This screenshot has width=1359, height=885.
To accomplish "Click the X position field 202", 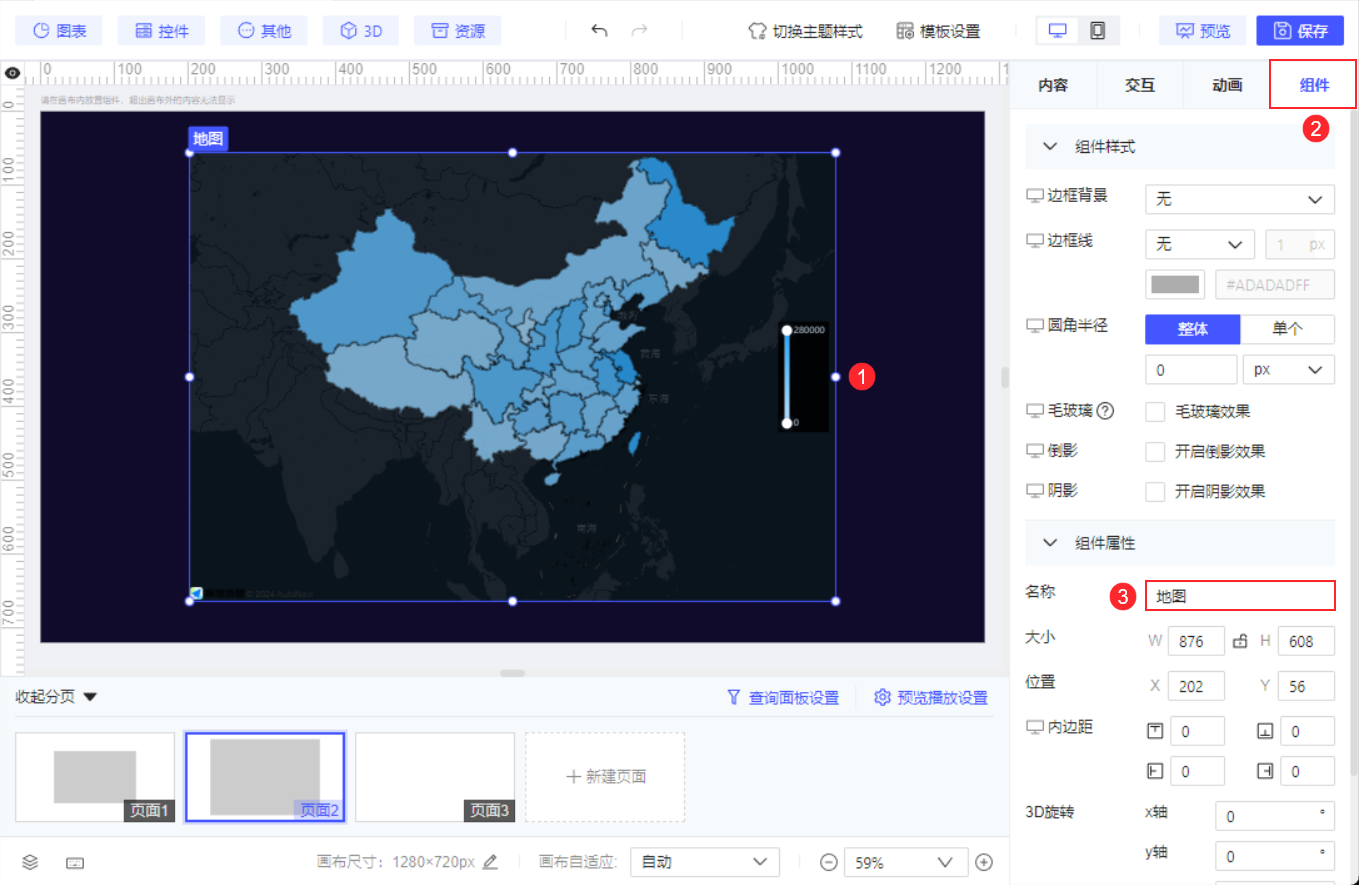I will tap(1196, 686).
